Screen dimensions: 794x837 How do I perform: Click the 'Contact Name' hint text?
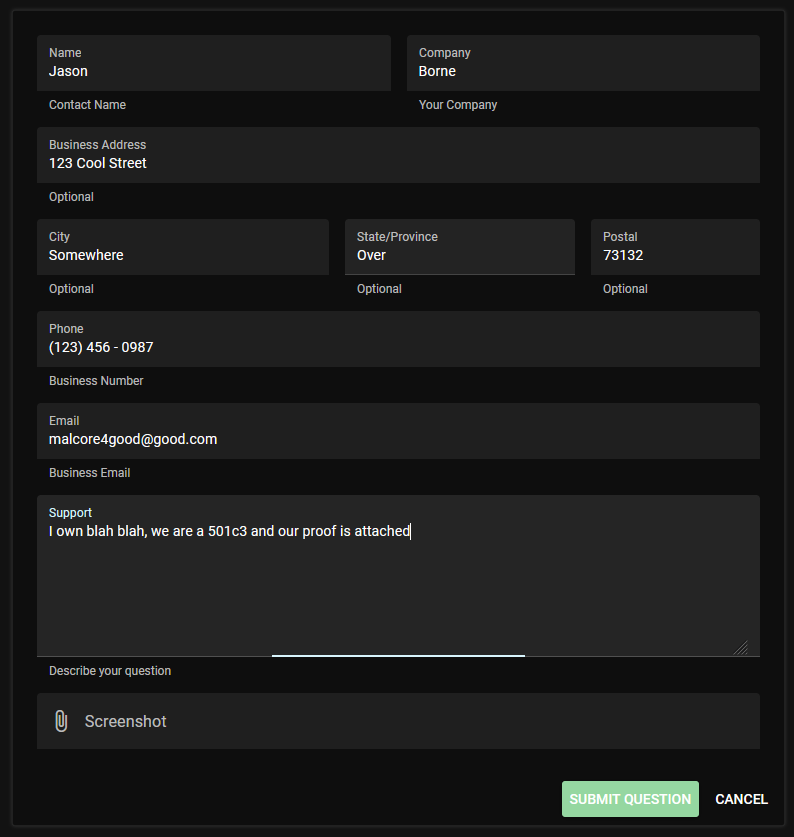point(88,105)
